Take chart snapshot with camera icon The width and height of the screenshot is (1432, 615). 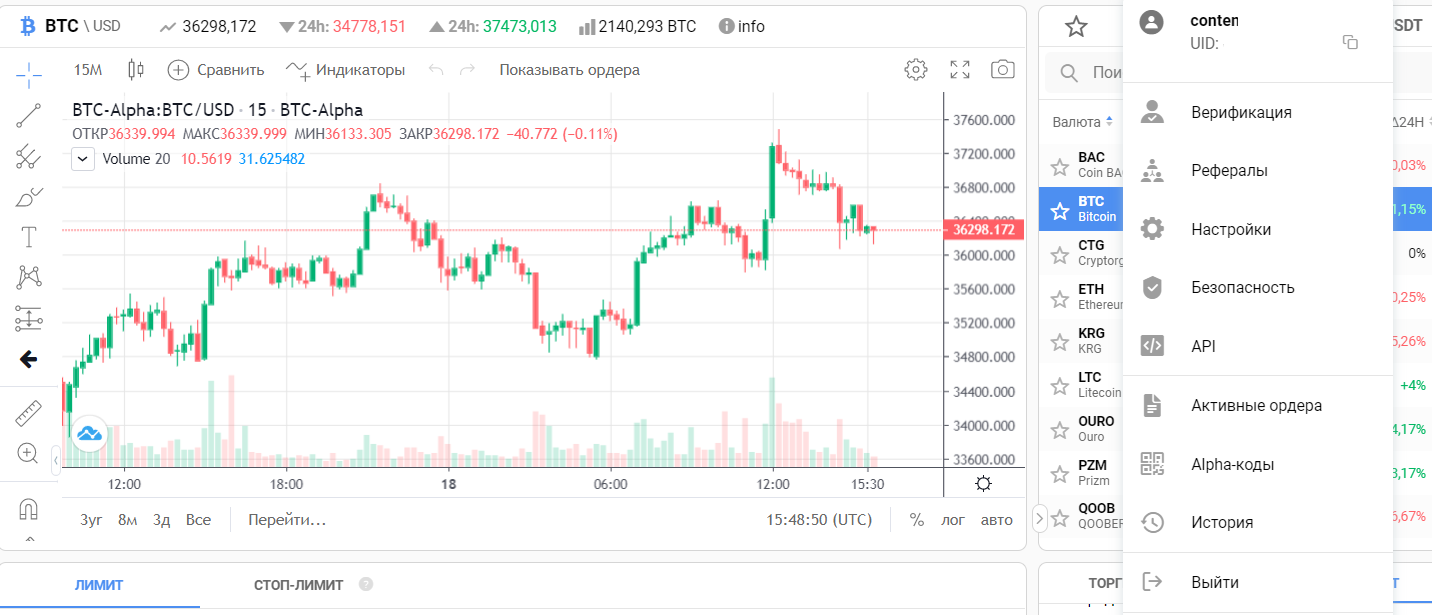tap(1002, 70)
